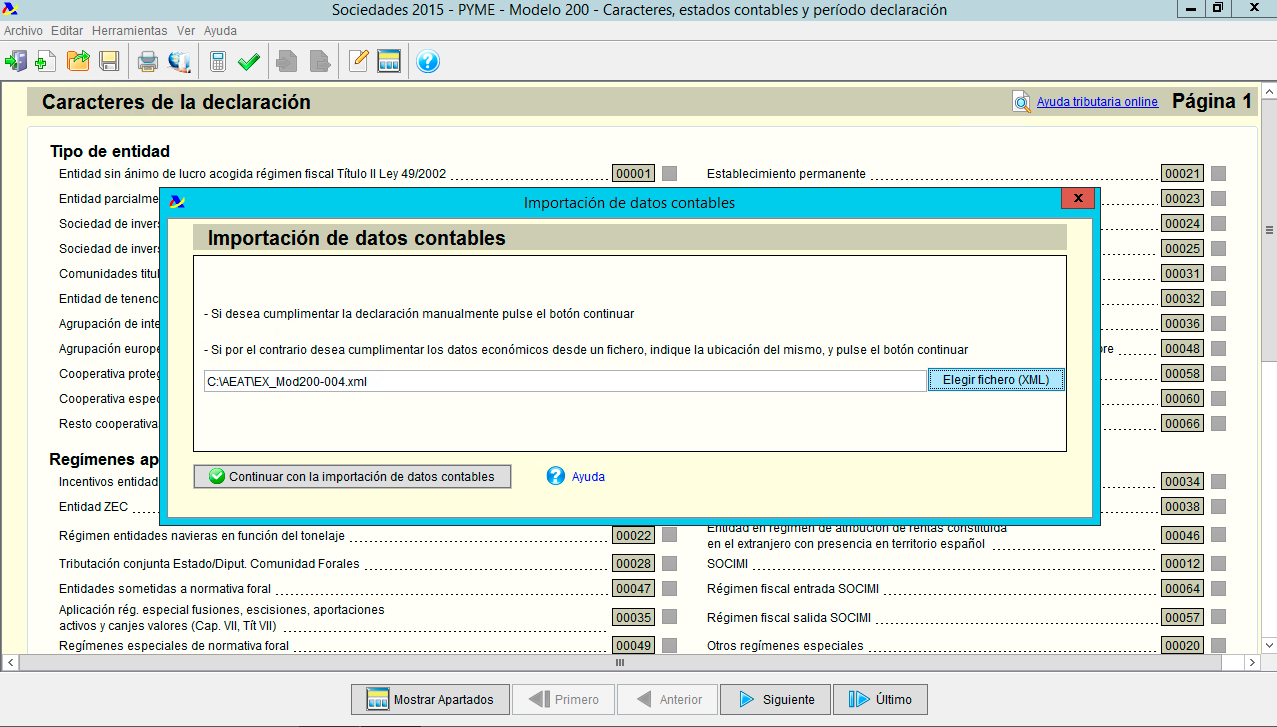Open help via the blue question mark toolbar icon

pyautogui.click(x=428, y=62)
